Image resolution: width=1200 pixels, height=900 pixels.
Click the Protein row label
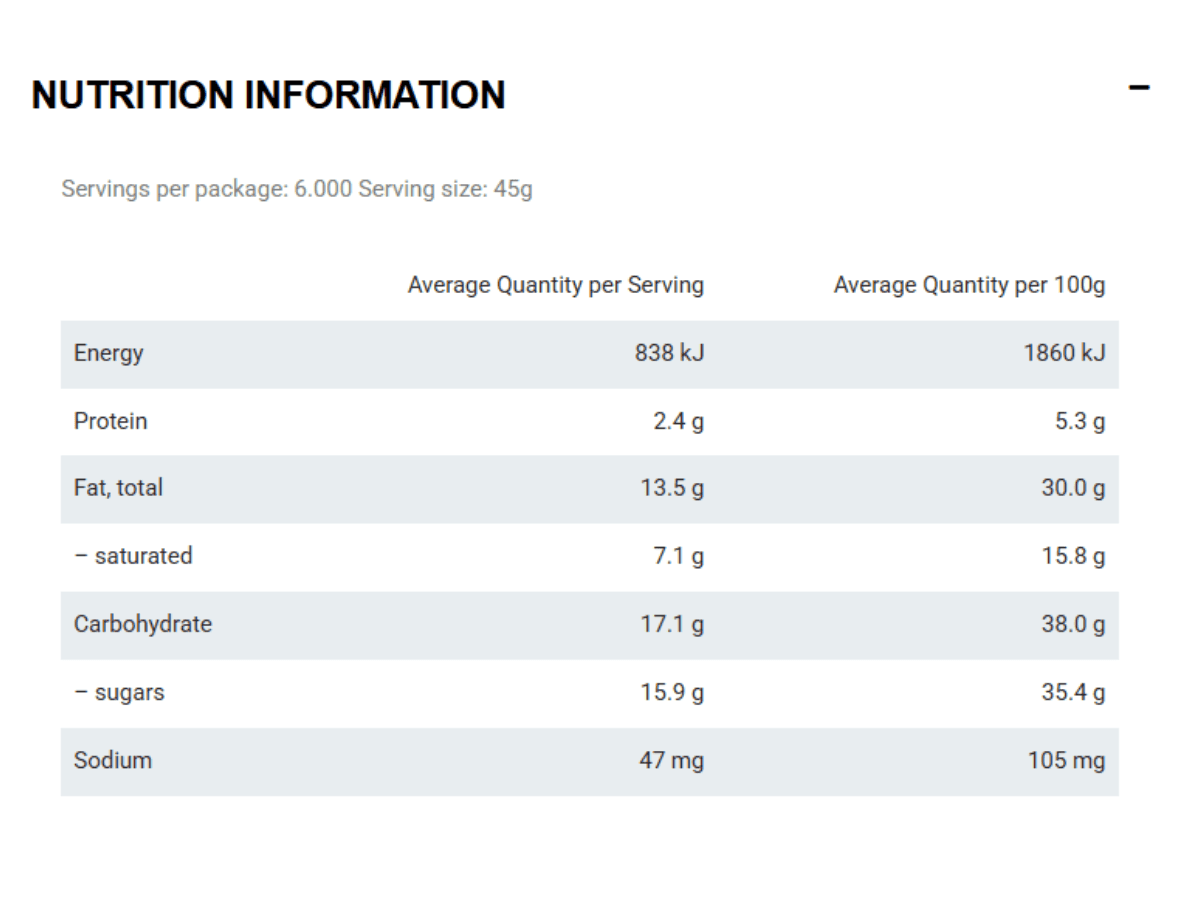click(110, 421)
